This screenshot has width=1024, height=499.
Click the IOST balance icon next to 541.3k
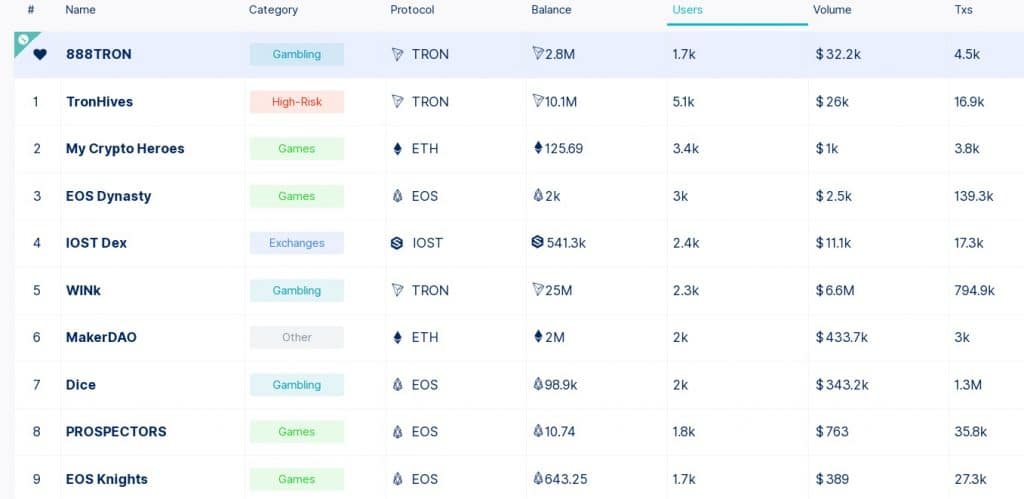[x=537, y=242]
